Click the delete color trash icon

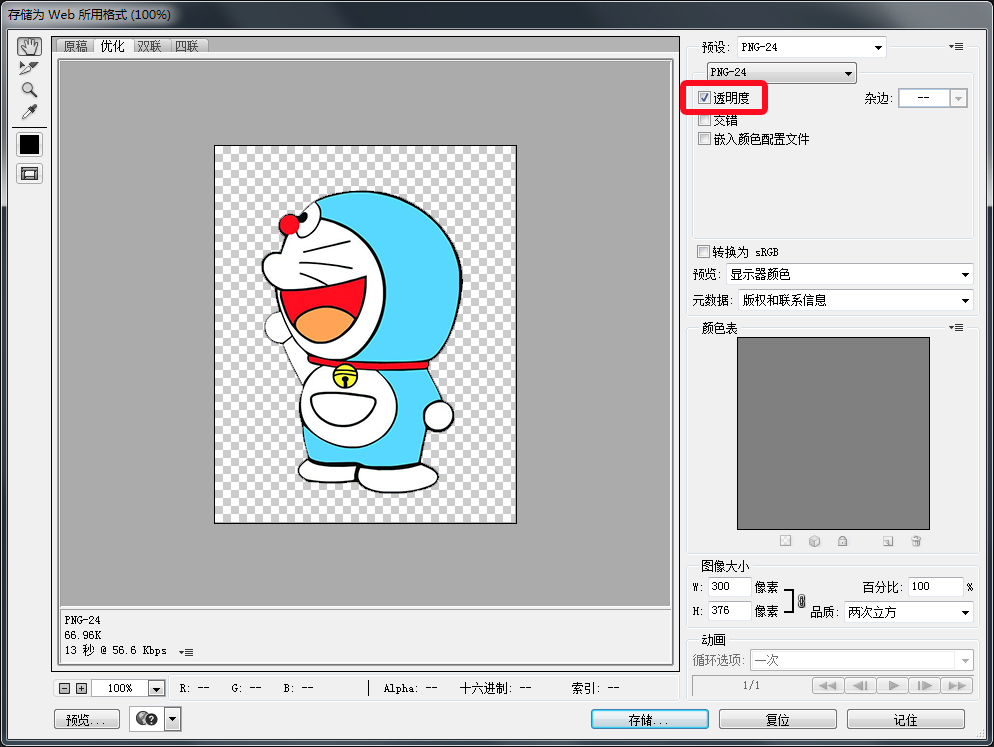click(916, 541)
